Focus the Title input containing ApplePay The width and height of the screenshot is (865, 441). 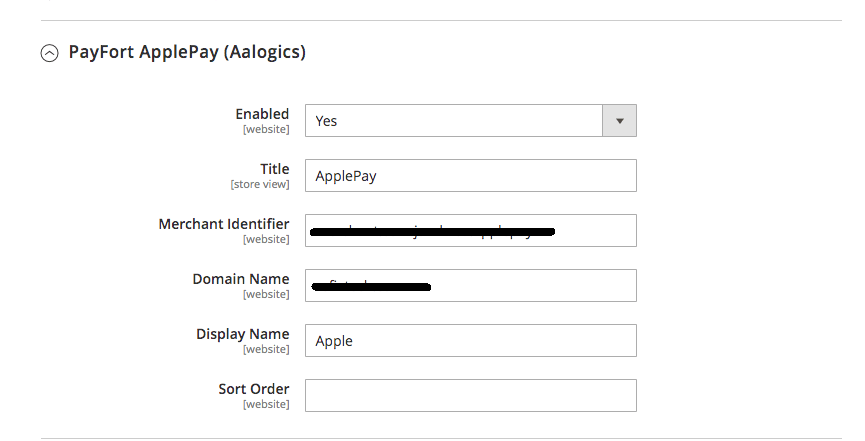(x=471, y=176)
